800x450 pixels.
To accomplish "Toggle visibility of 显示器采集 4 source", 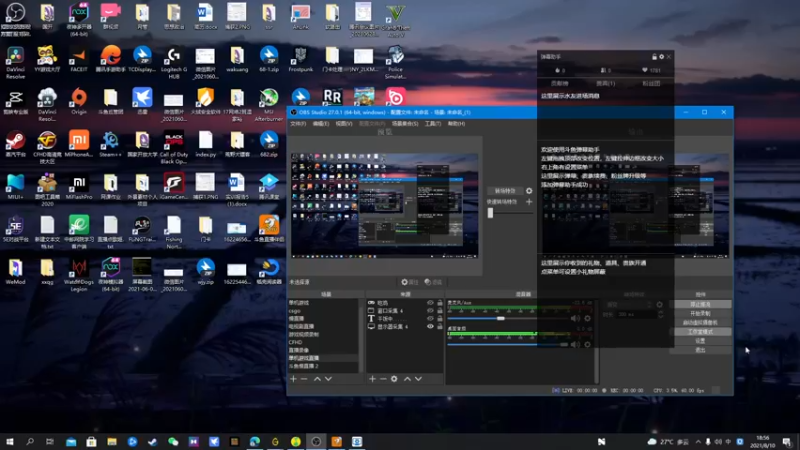I will tap(430, 327).
